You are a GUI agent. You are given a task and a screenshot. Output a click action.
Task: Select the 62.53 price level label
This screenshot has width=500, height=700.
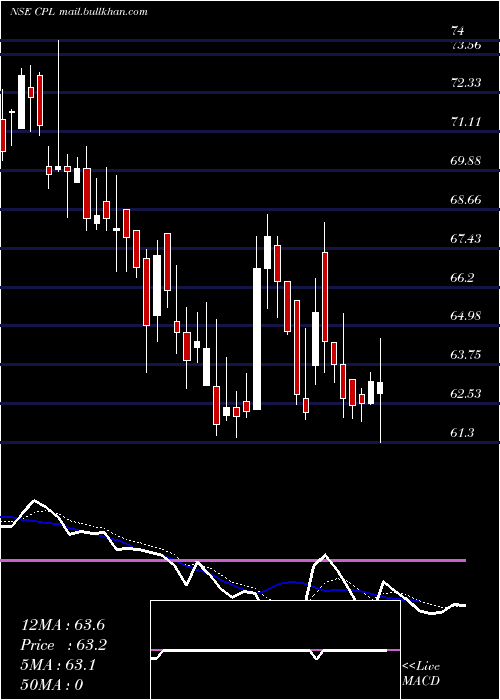[x=466, y=394]
